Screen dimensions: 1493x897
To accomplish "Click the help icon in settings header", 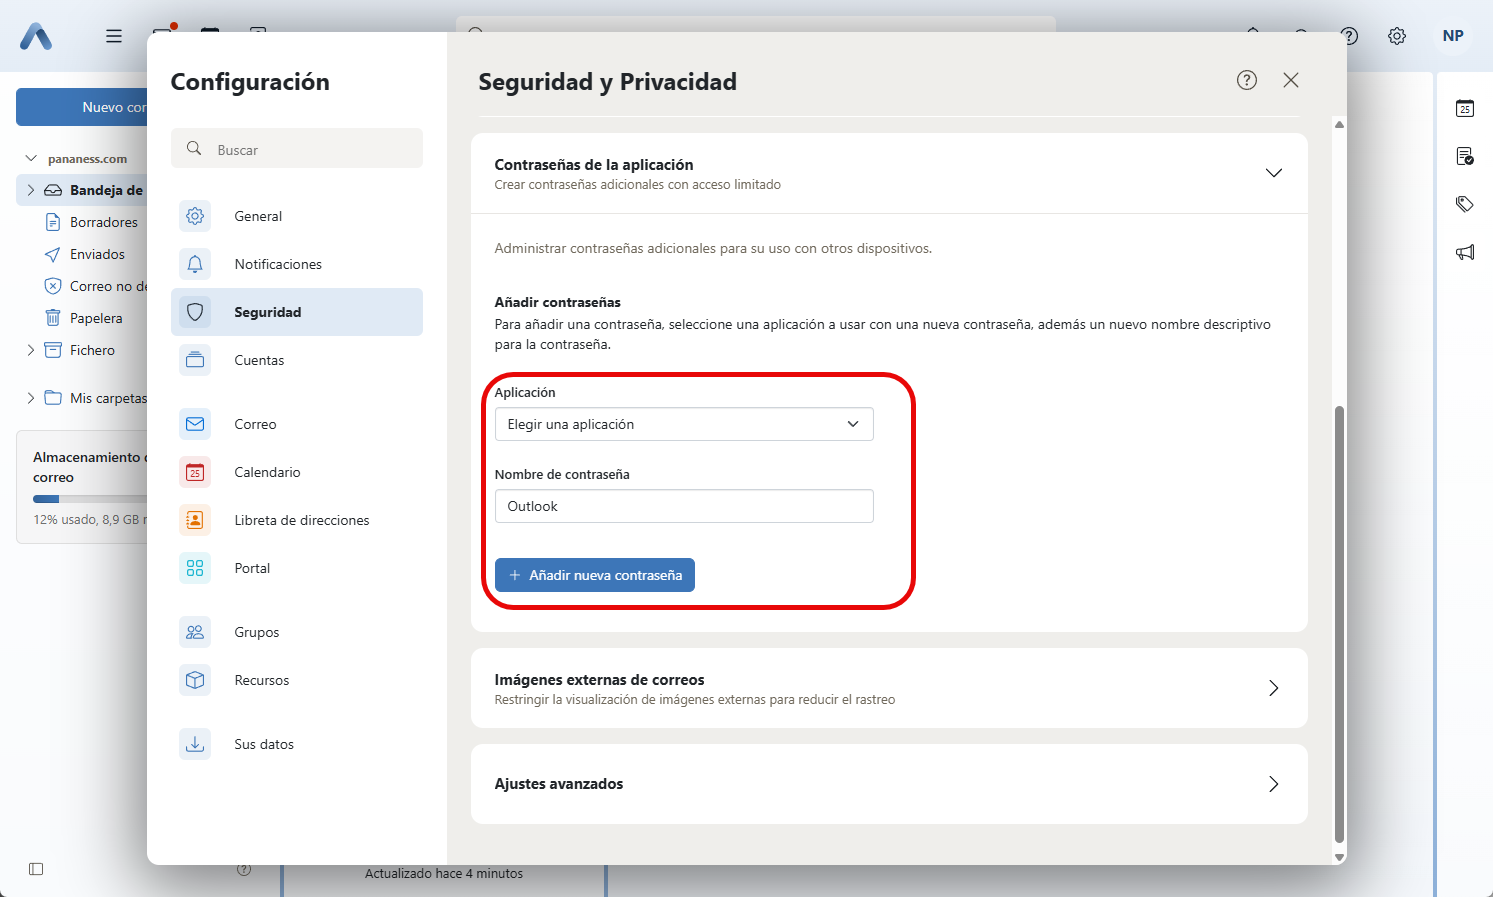I will point(1246,80).
